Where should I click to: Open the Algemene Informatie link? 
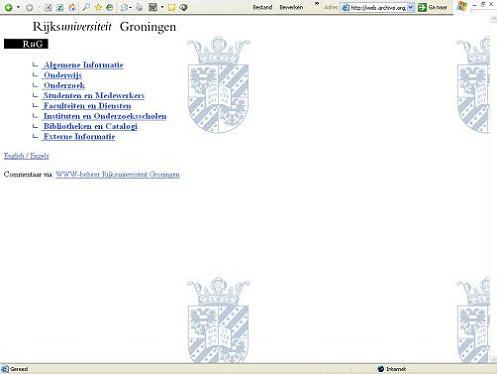click(x=83, y=65)
